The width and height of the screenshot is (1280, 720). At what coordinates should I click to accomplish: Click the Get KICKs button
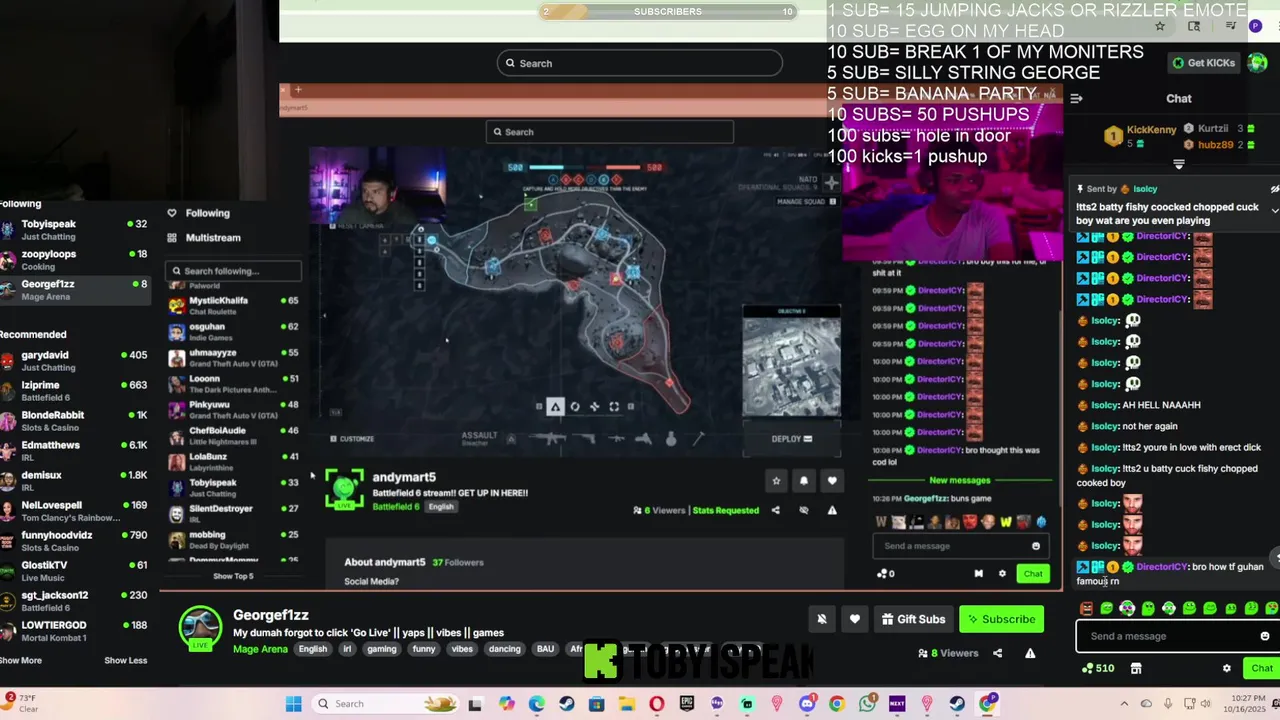click(1204, 63)
